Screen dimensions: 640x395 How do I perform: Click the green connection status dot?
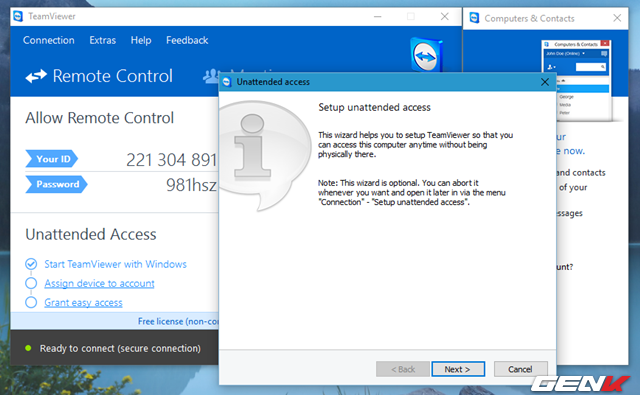(28, 348)
